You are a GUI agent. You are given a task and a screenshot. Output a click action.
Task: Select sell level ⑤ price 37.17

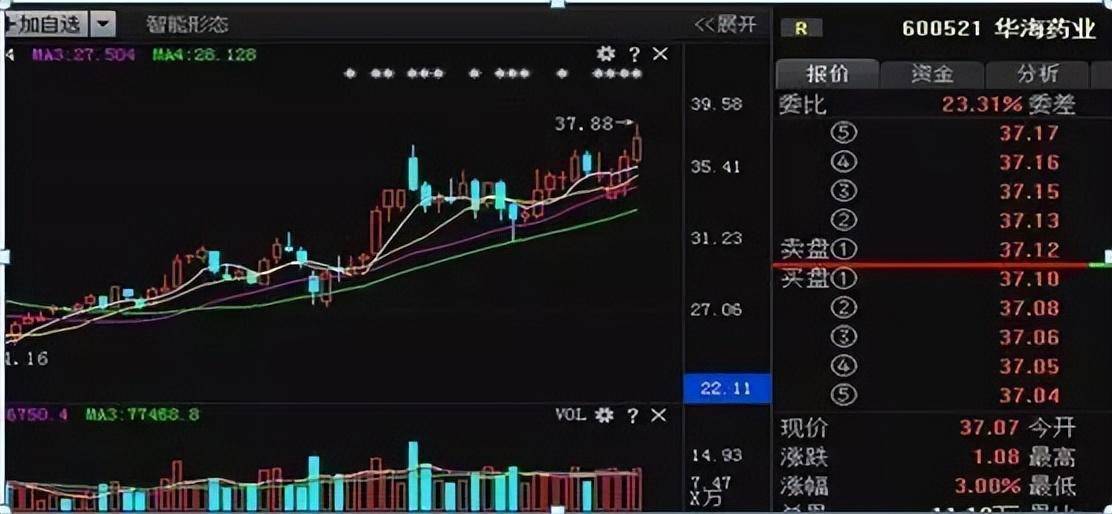point(1029,133)
